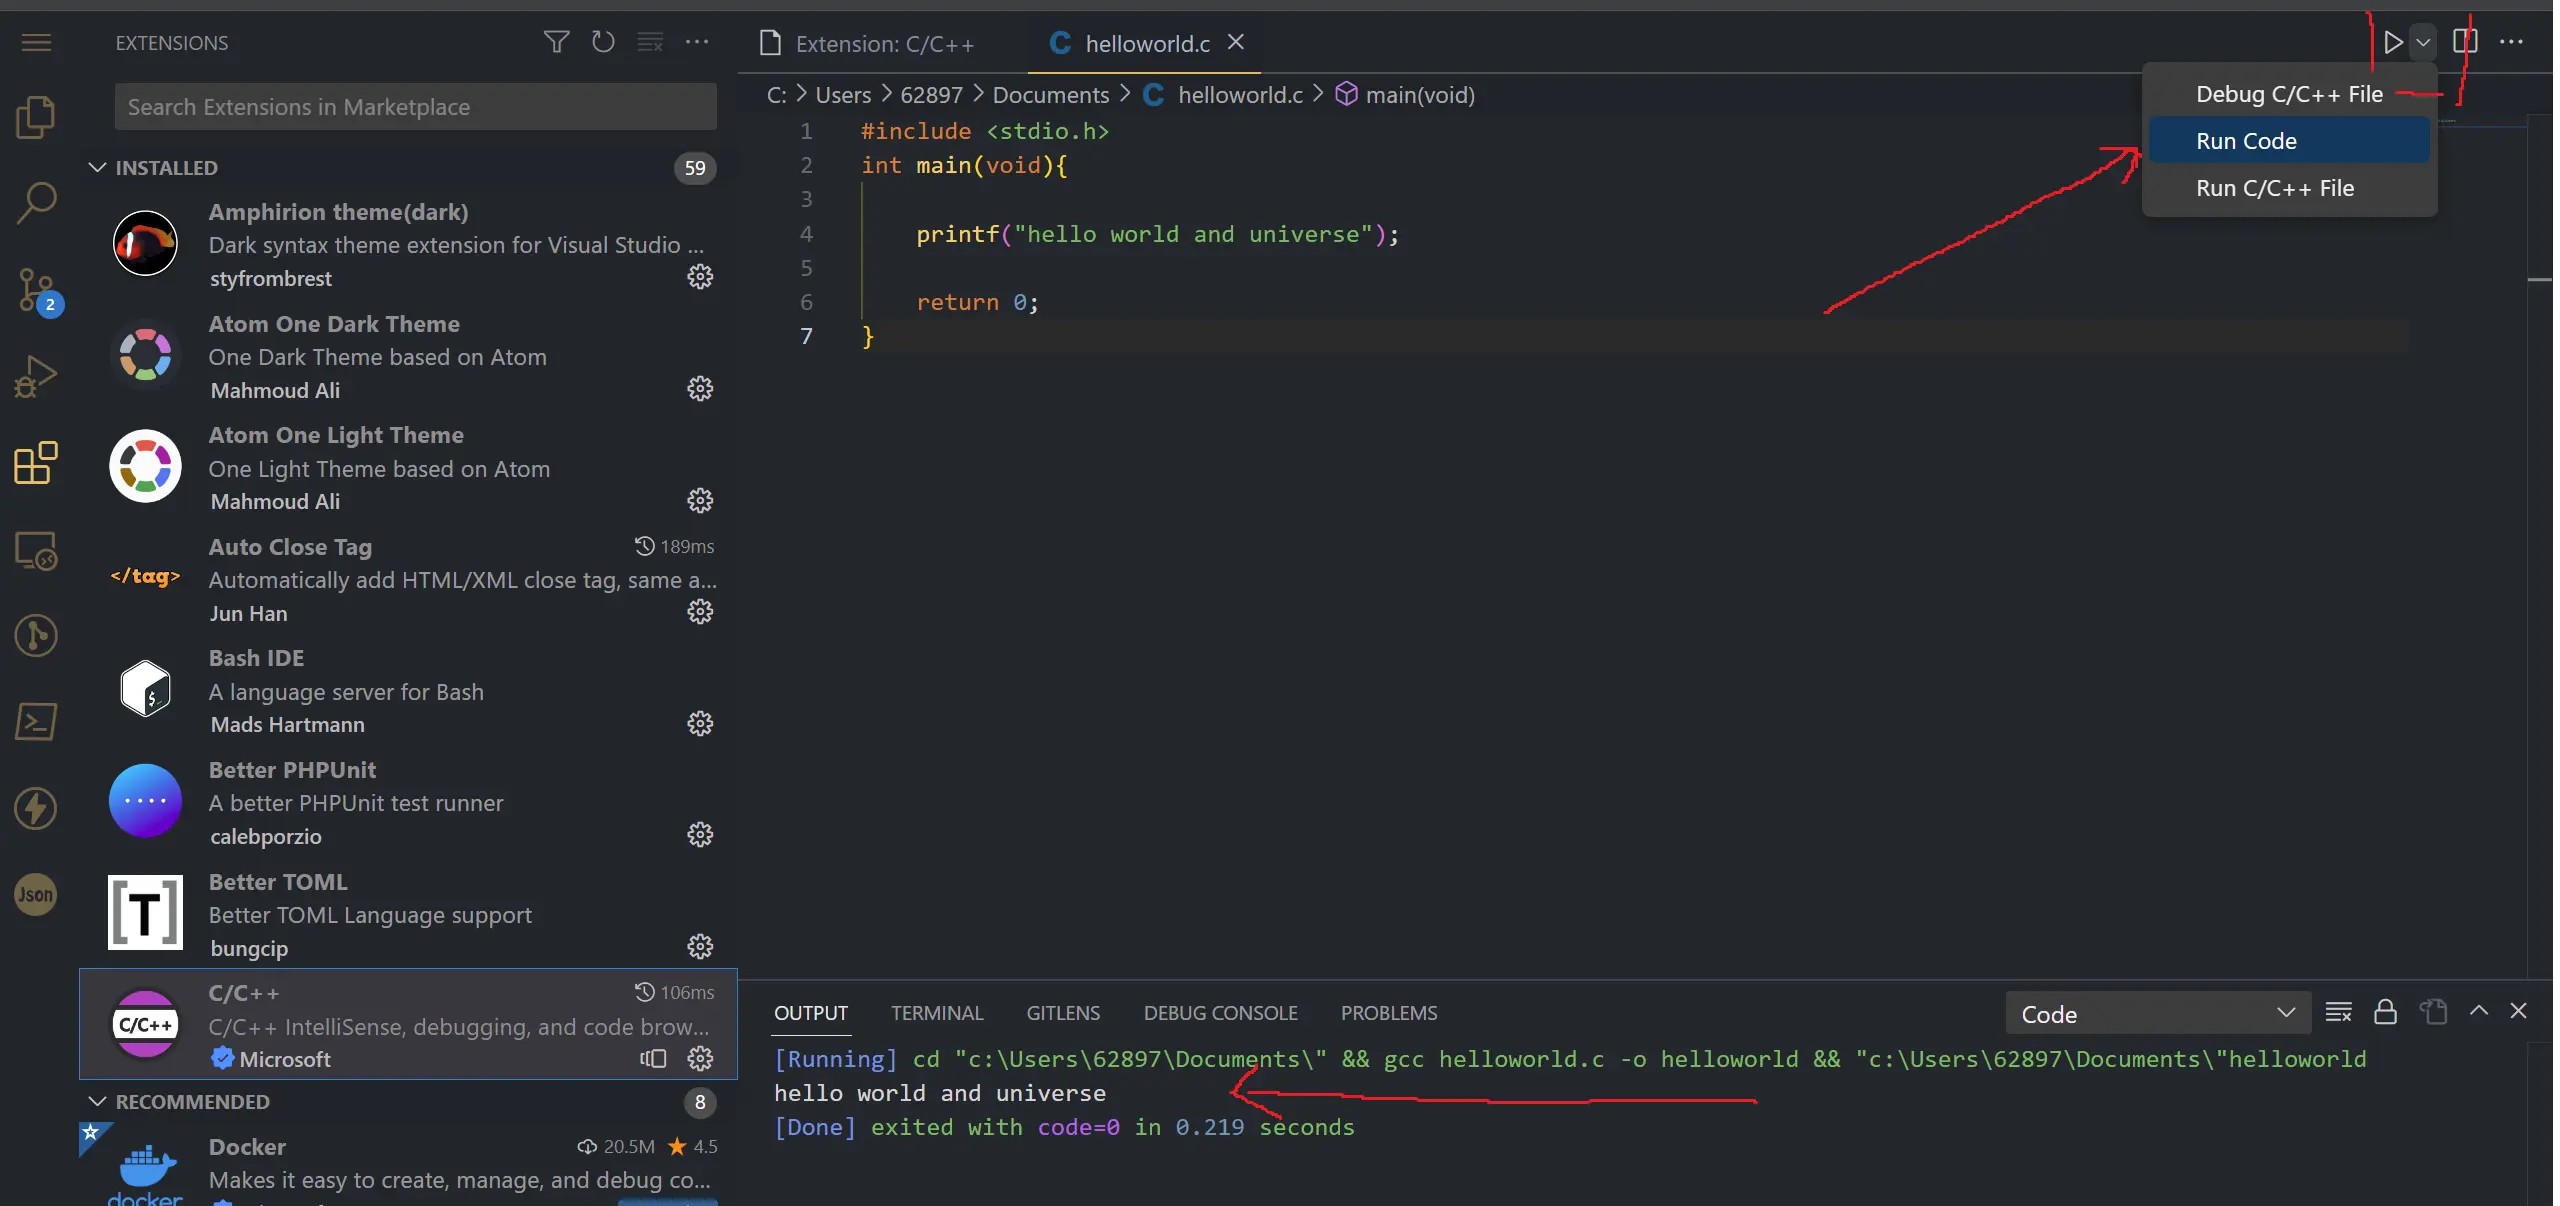Clear extensions search results icon
The height and width of the screenshot is (1206, 2560).
[650, 42]
